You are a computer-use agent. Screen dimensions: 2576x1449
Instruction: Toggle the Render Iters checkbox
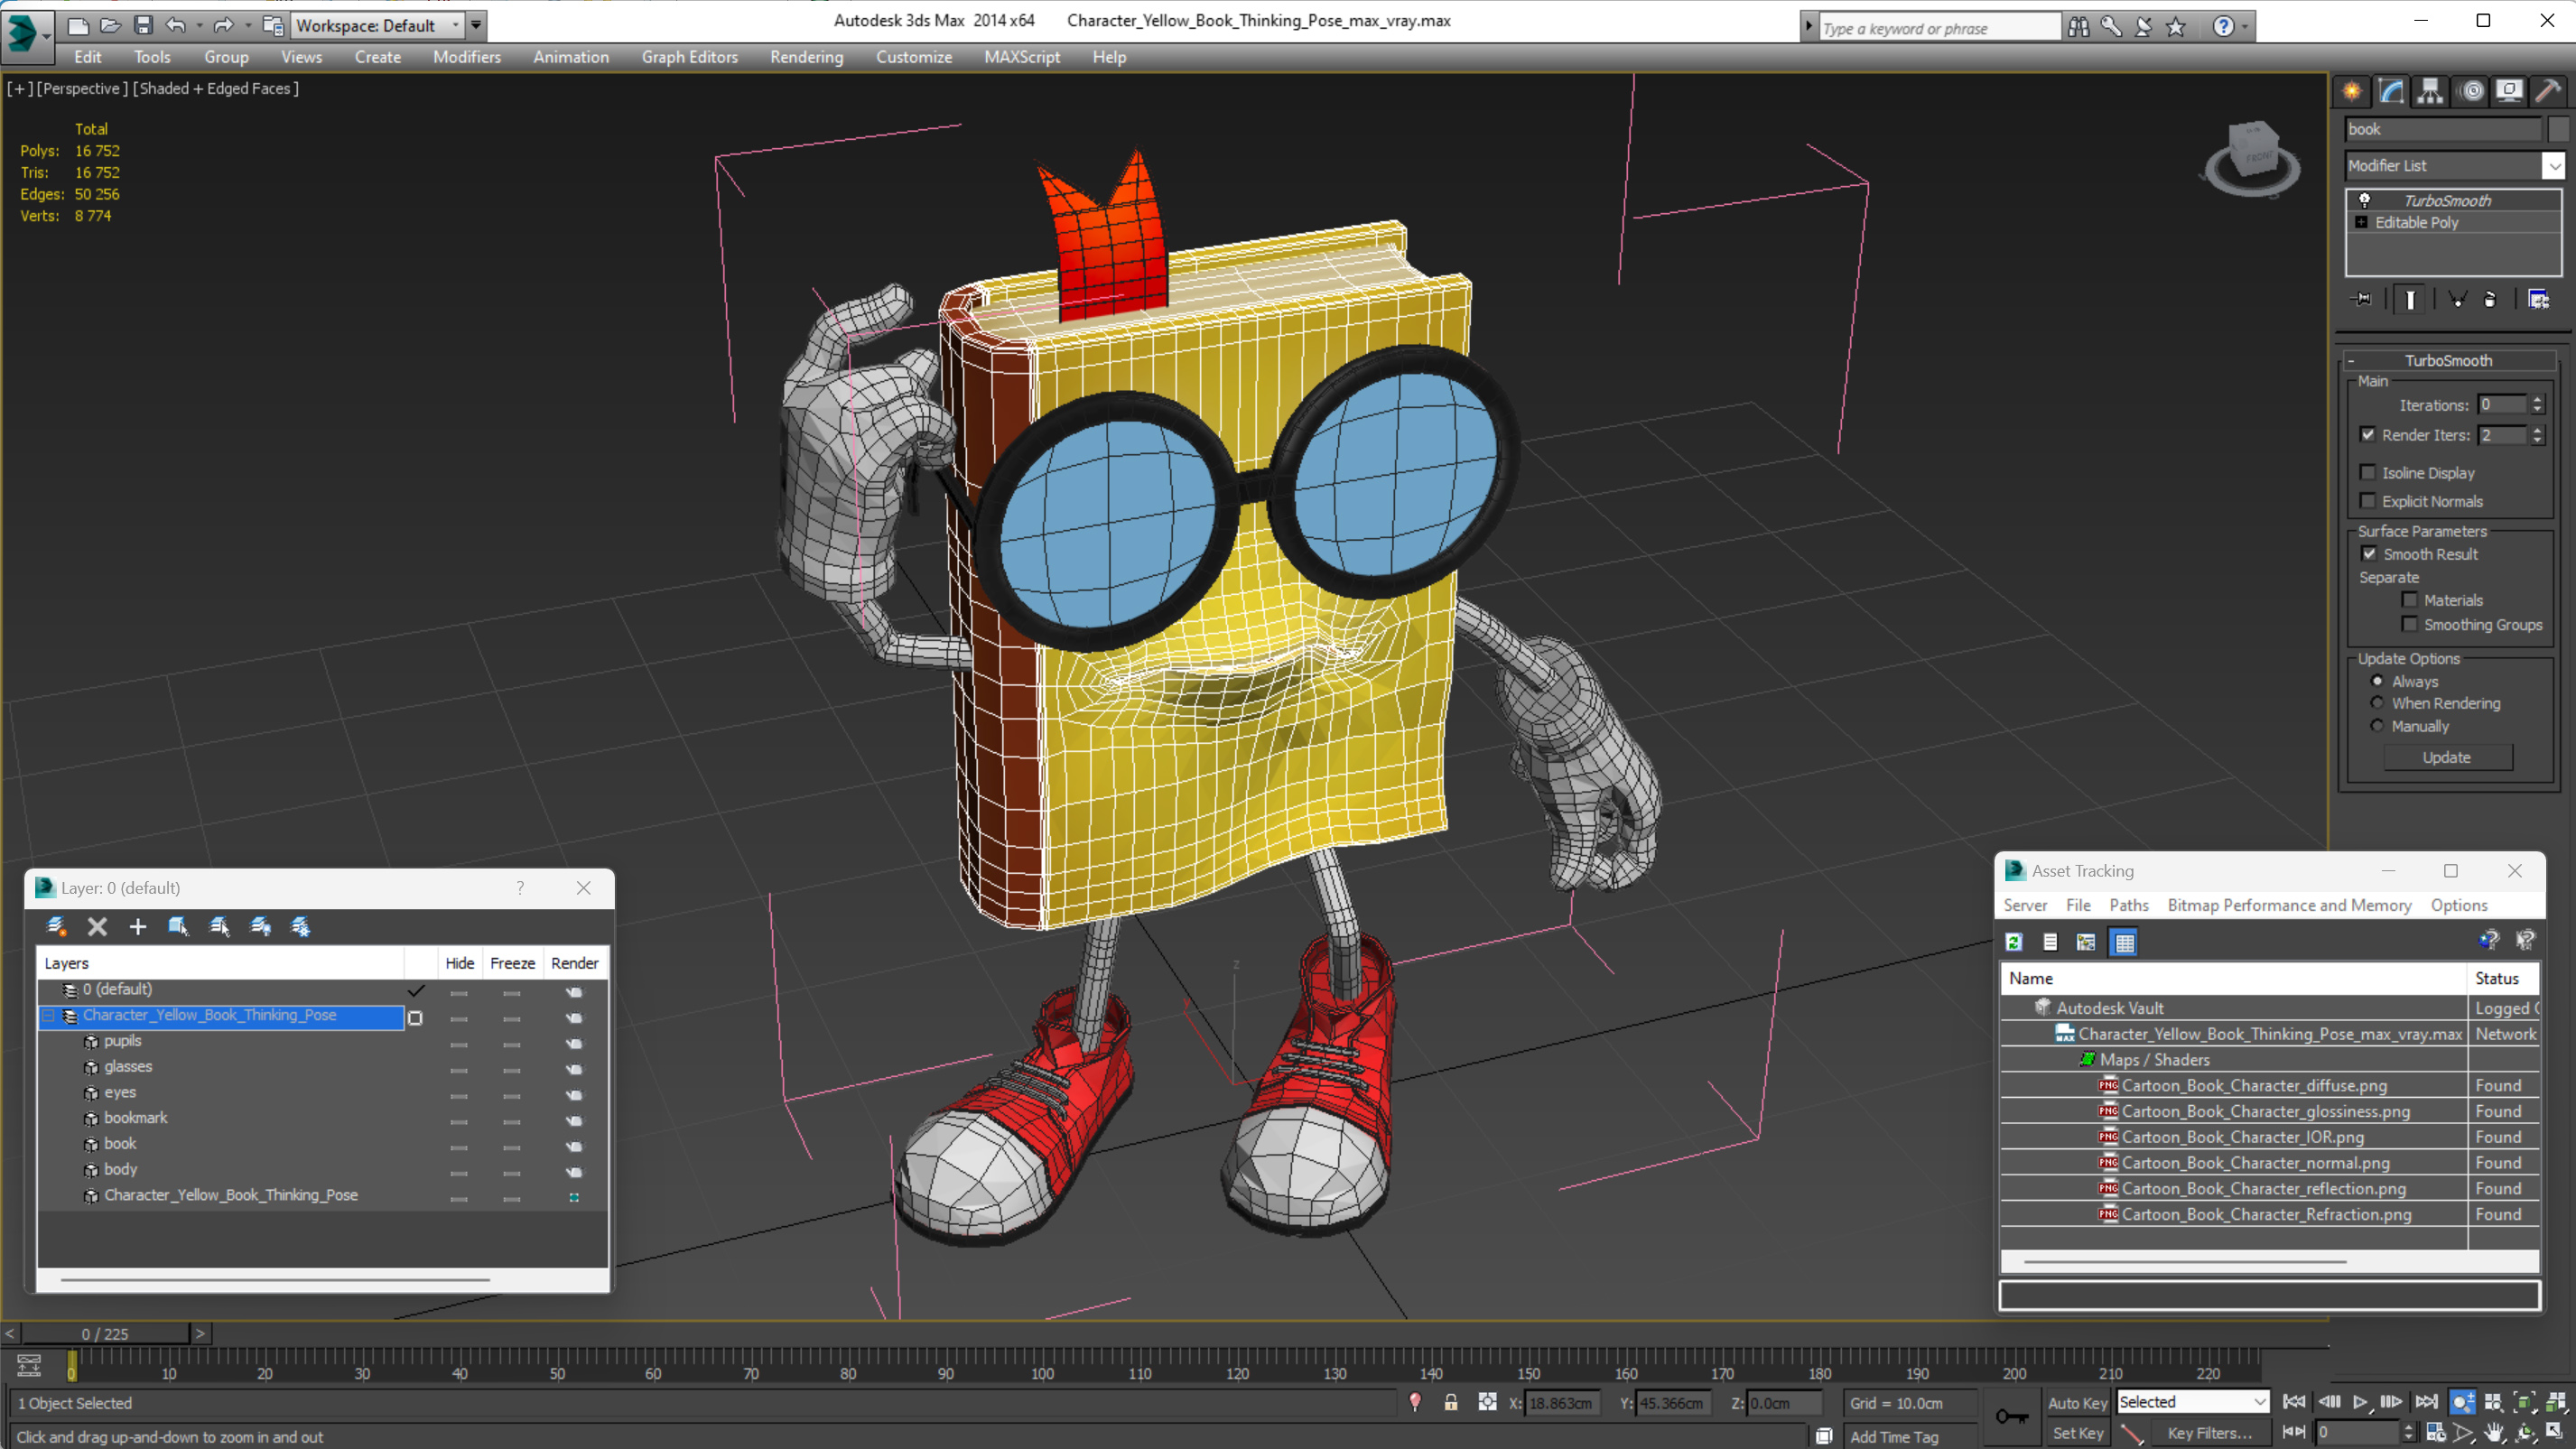click(2368, 434)
